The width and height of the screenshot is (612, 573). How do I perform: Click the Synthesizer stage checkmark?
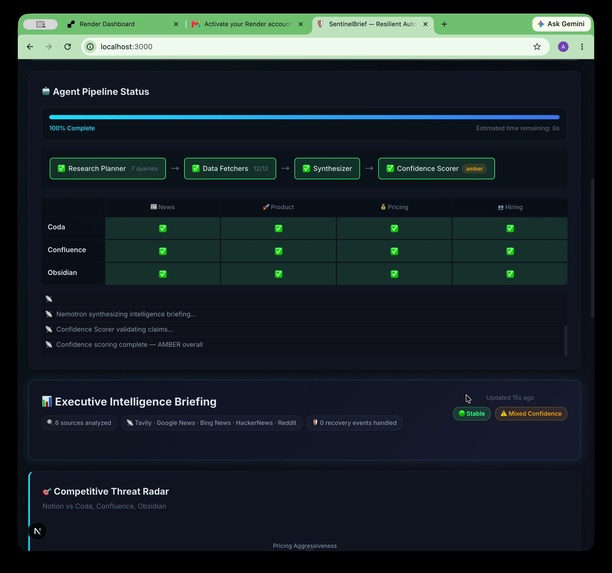click(x=306, y=168)
